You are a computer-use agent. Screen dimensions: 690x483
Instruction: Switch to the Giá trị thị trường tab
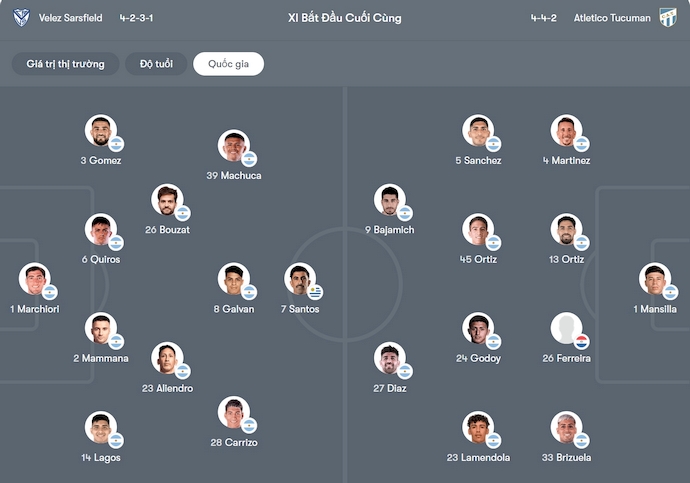point(66,64)
